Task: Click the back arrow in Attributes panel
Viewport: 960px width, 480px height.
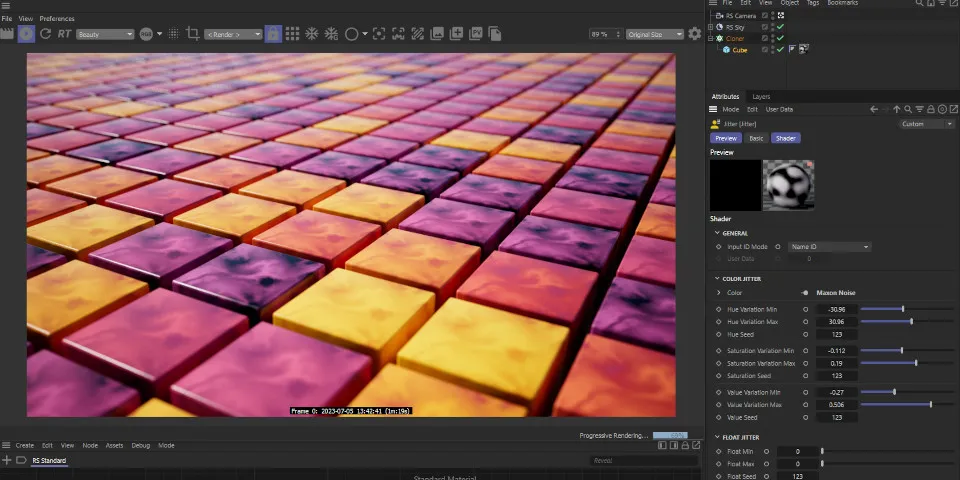Action: click(x=873, y=109)
